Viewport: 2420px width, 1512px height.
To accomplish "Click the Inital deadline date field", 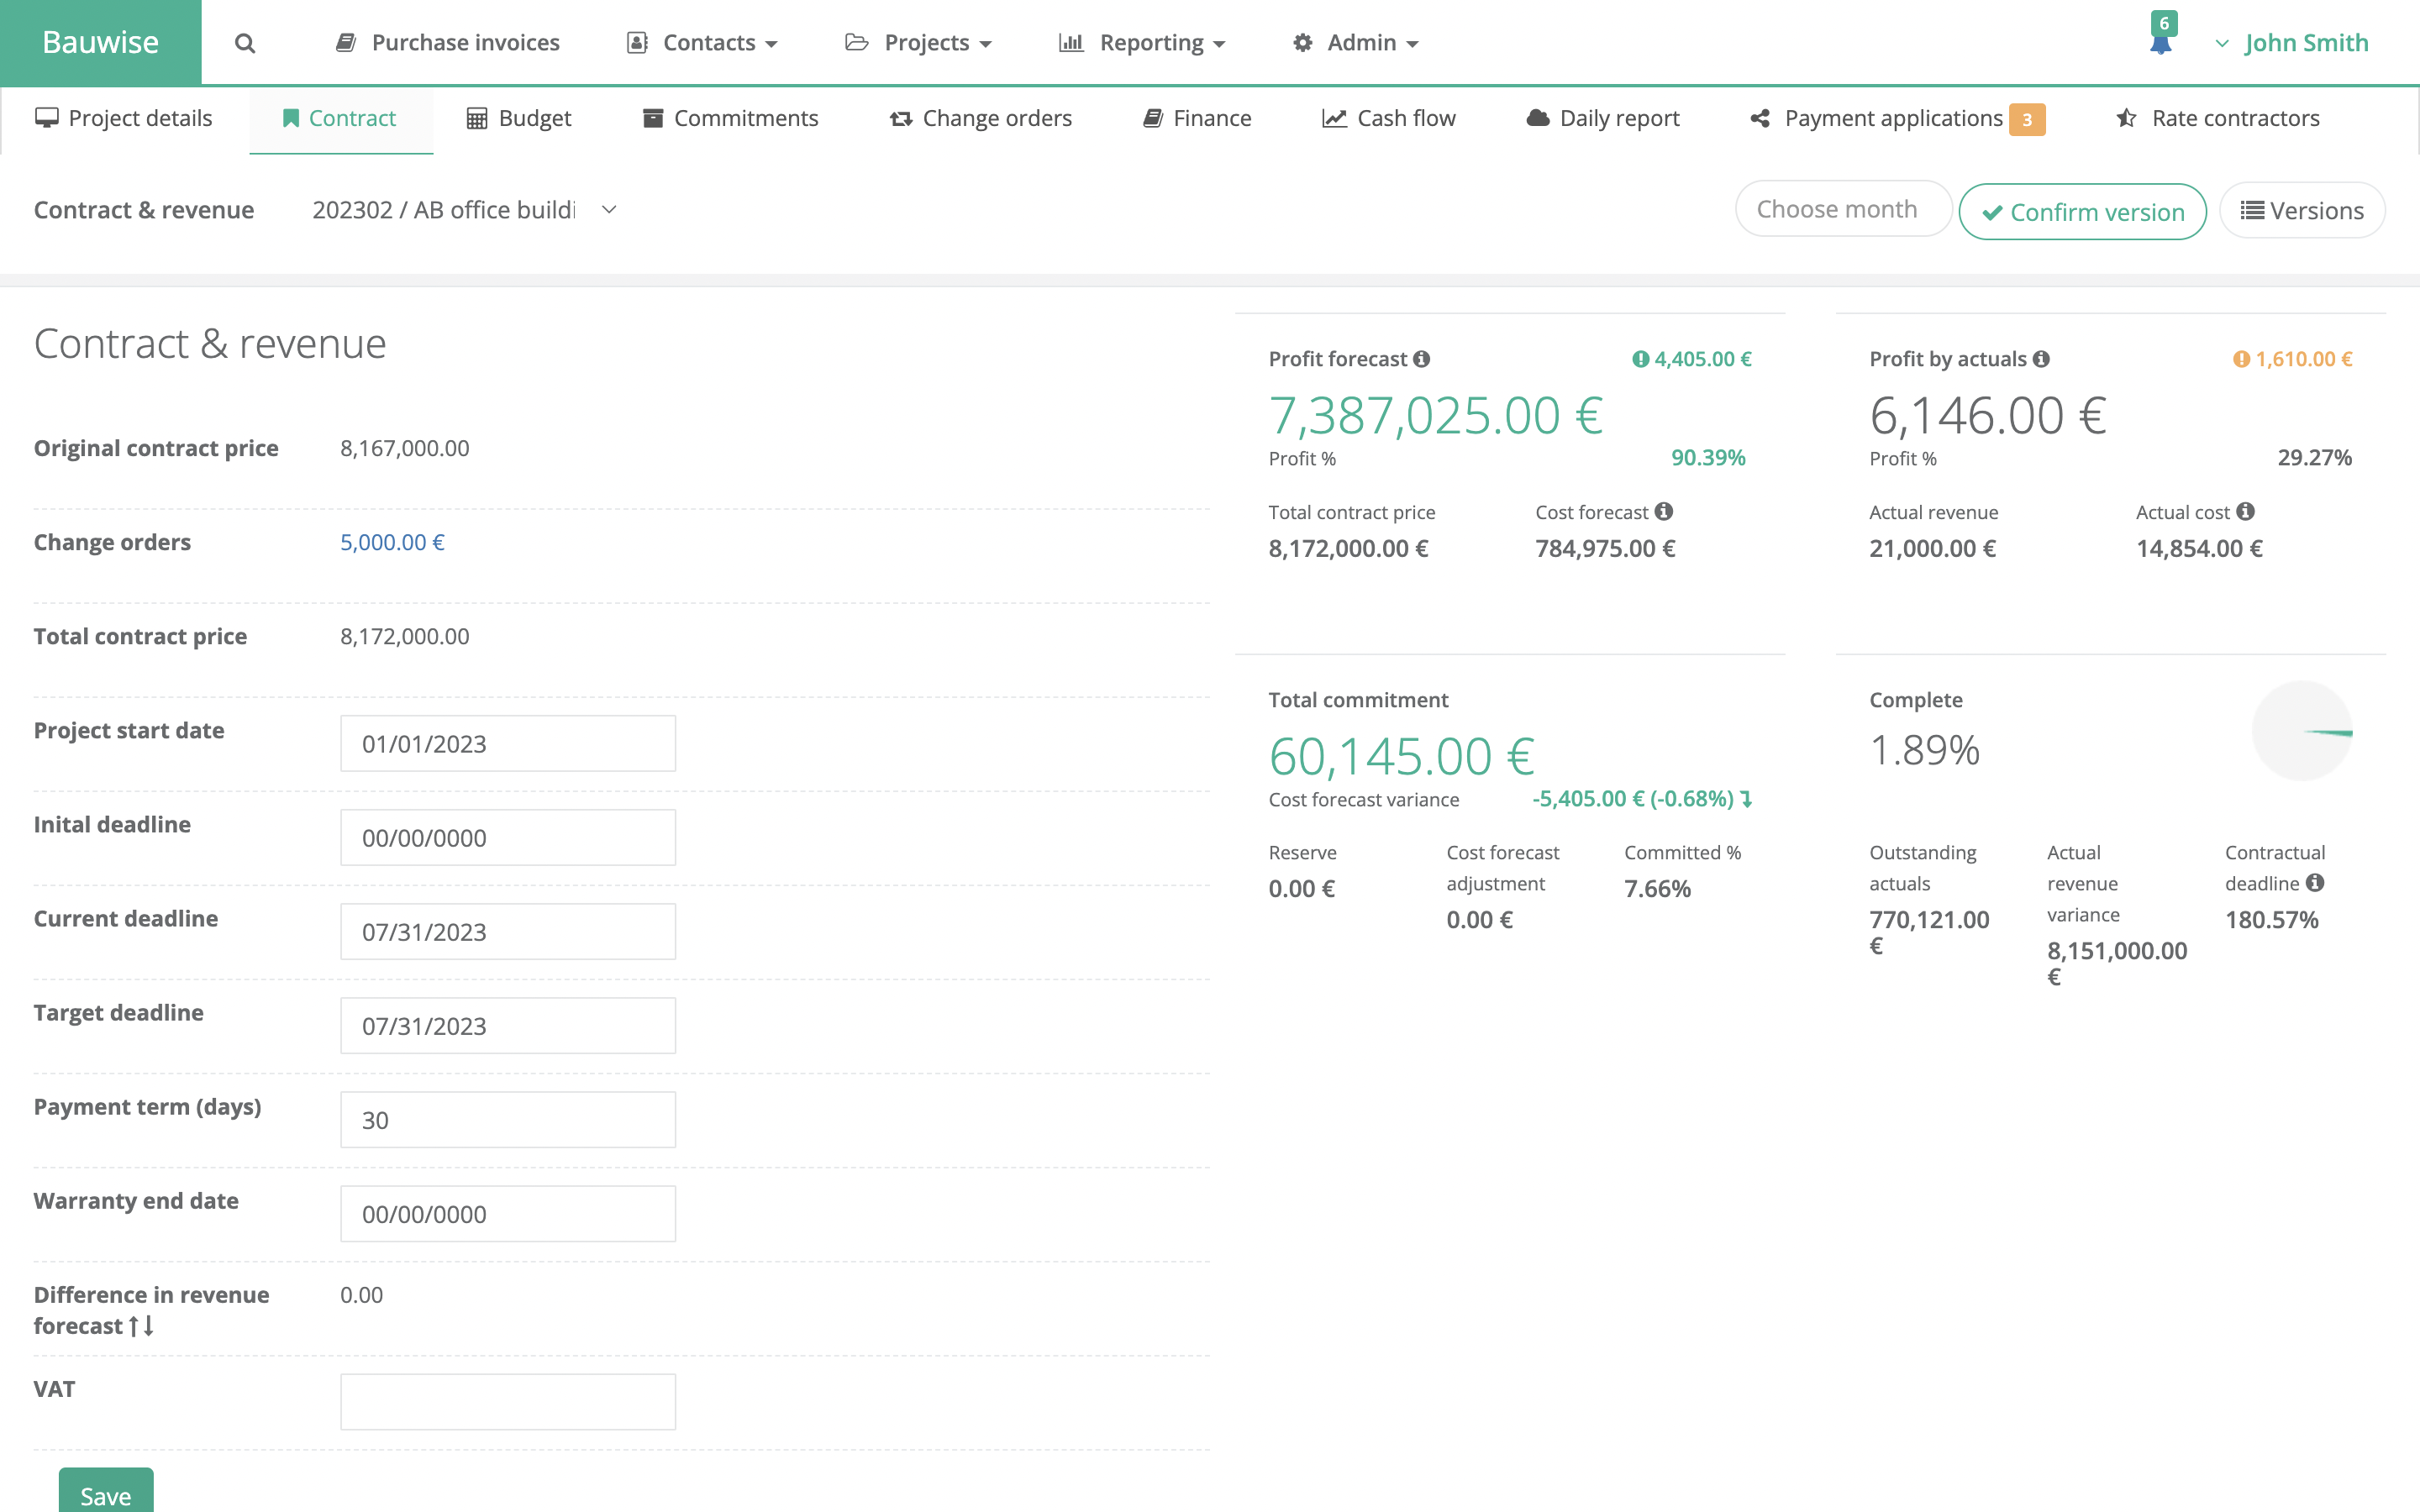I will coord(508,837).
